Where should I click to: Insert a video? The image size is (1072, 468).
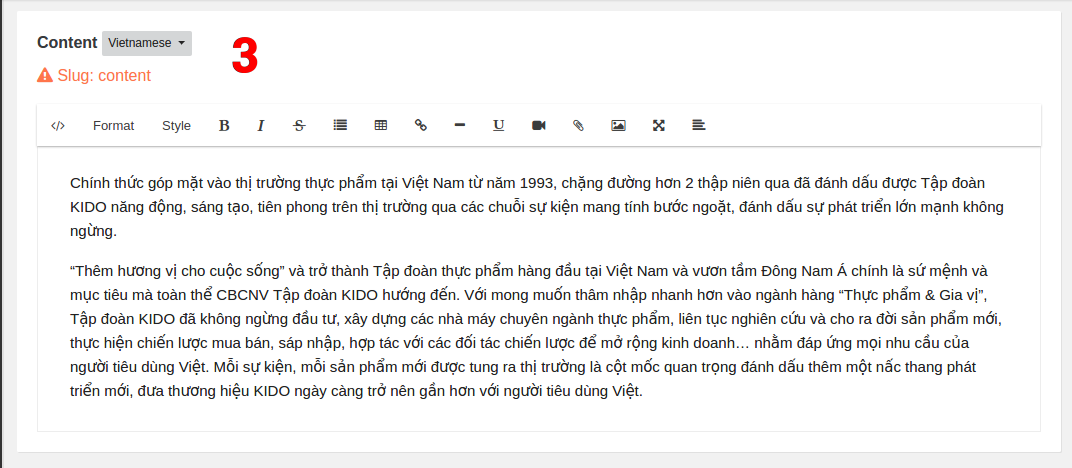[539, 126]
